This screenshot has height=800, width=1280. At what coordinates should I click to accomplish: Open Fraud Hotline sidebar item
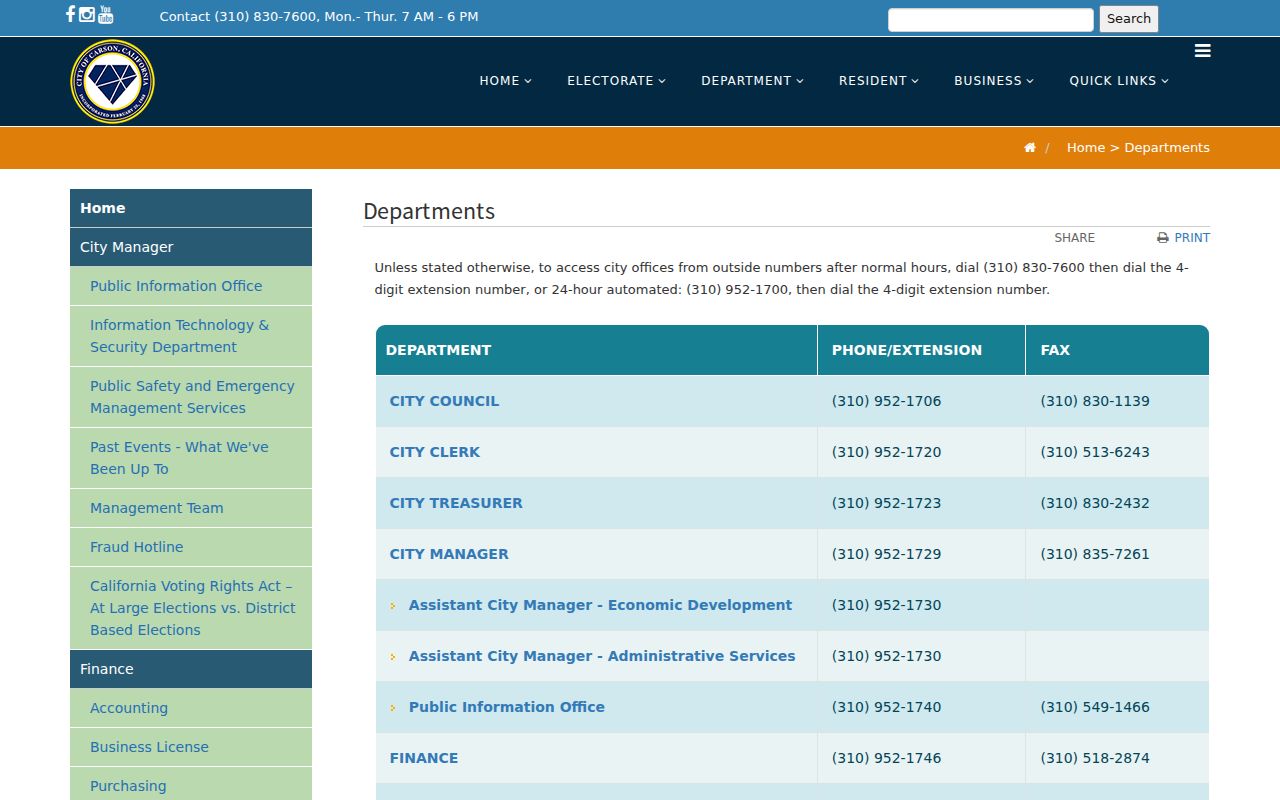click(x=191, y=547)
